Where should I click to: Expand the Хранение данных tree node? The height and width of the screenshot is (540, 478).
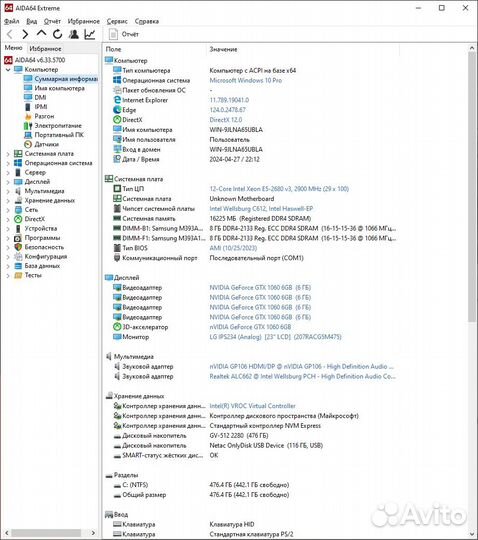tap(8, 200)
